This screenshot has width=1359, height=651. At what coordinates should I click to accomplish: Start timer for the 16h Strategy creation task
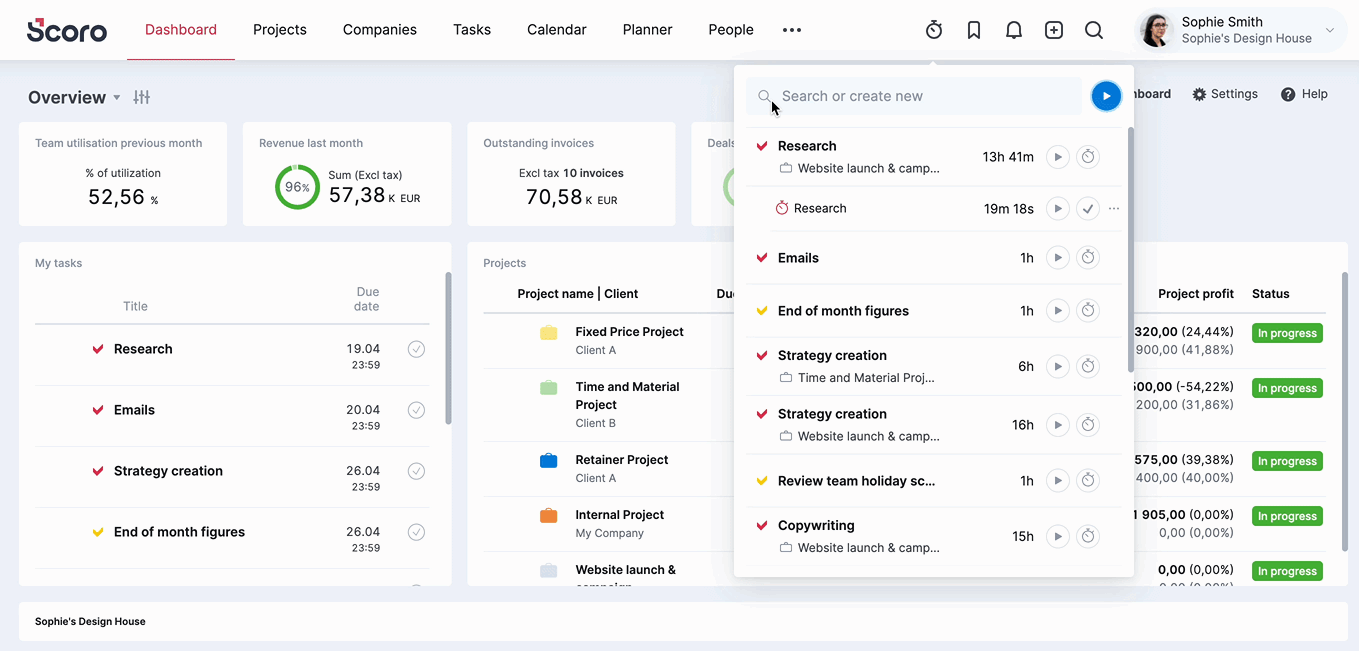point(1058,425)
